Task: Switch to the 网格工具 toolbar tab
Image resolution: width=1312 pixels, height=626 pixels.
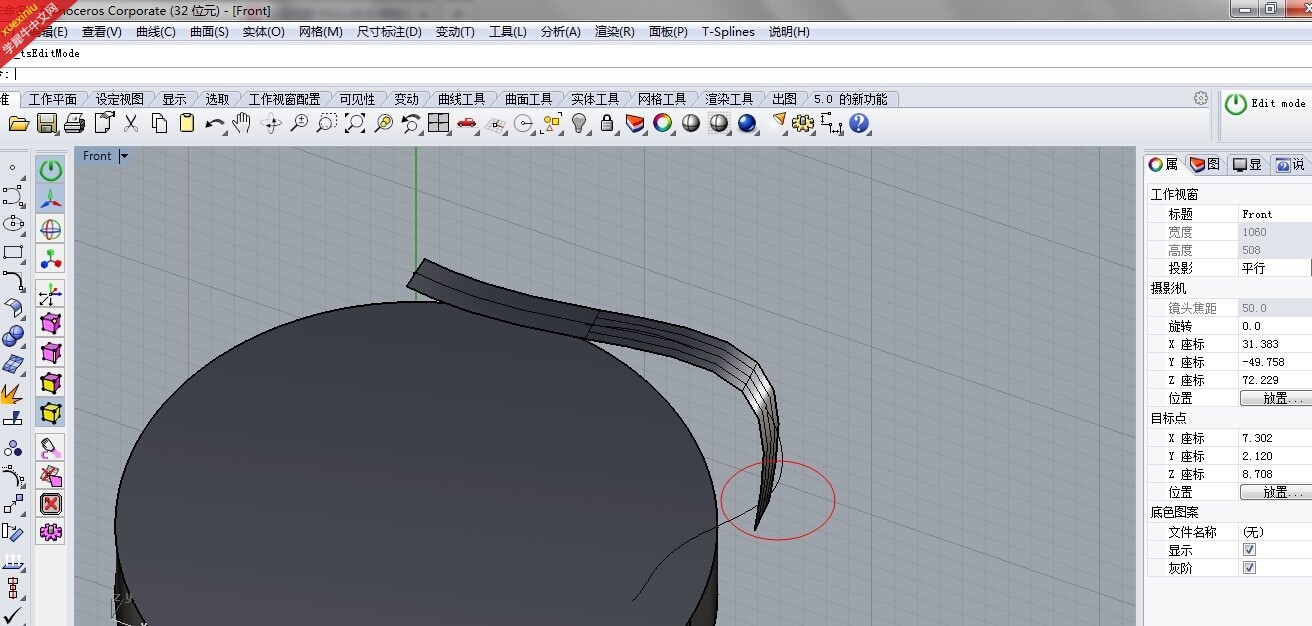Action: (662, 99)
